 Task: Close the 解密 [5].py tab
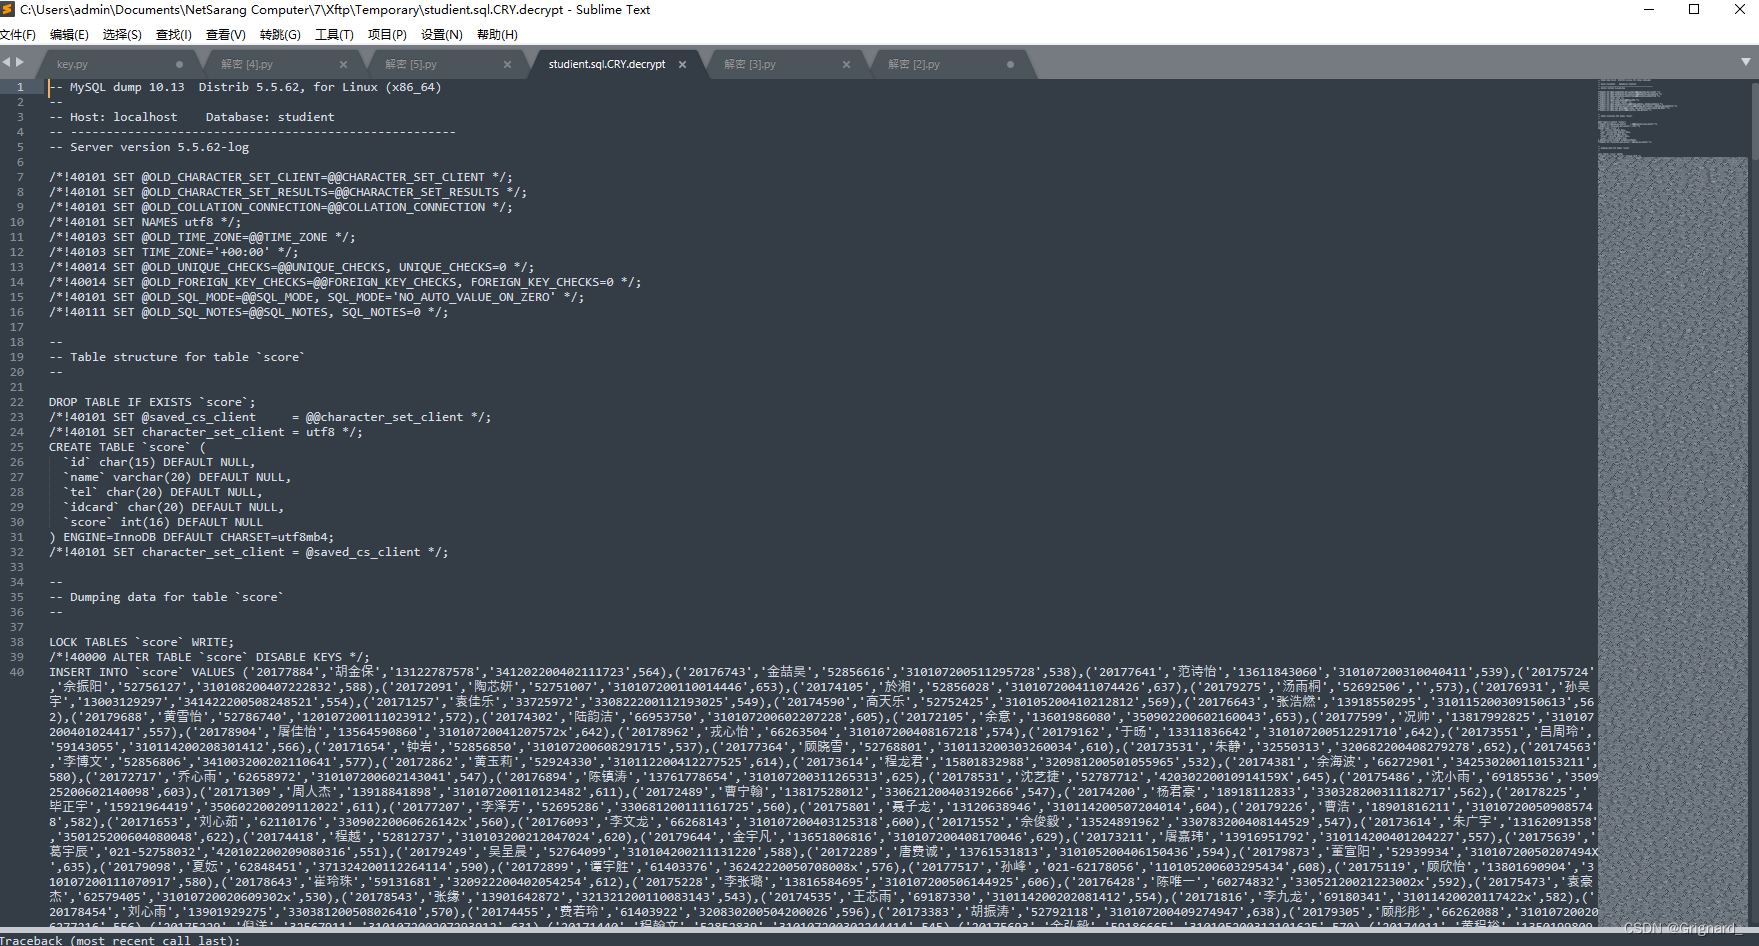coord(507,64)
